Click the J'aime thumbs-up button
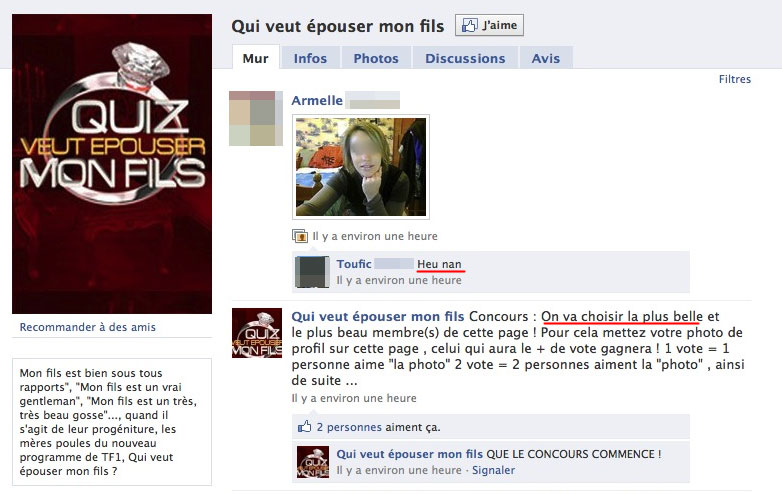This screenshot has height=494, width=782. pyautogui.click(x=489, y=25)
